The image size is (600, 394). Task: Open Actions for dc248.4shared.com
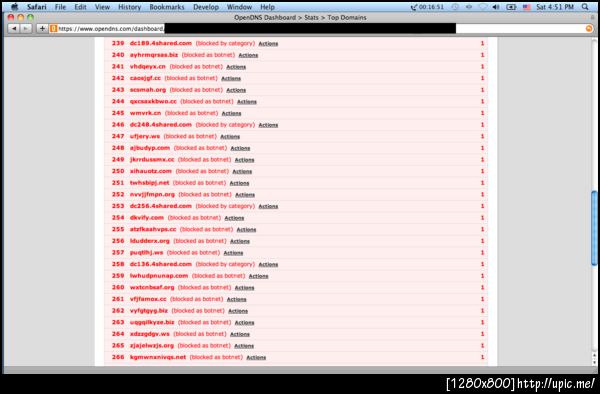point(268,125)
